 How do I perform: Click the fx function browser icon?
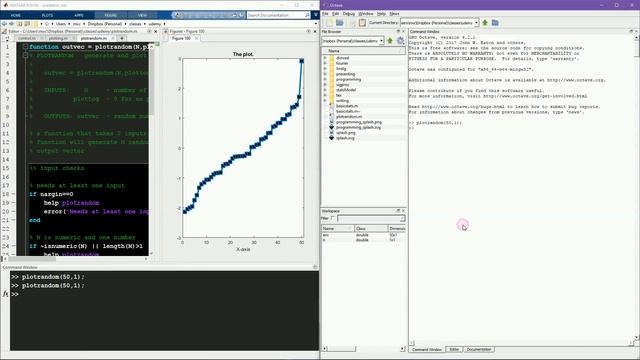pos(5,294)
